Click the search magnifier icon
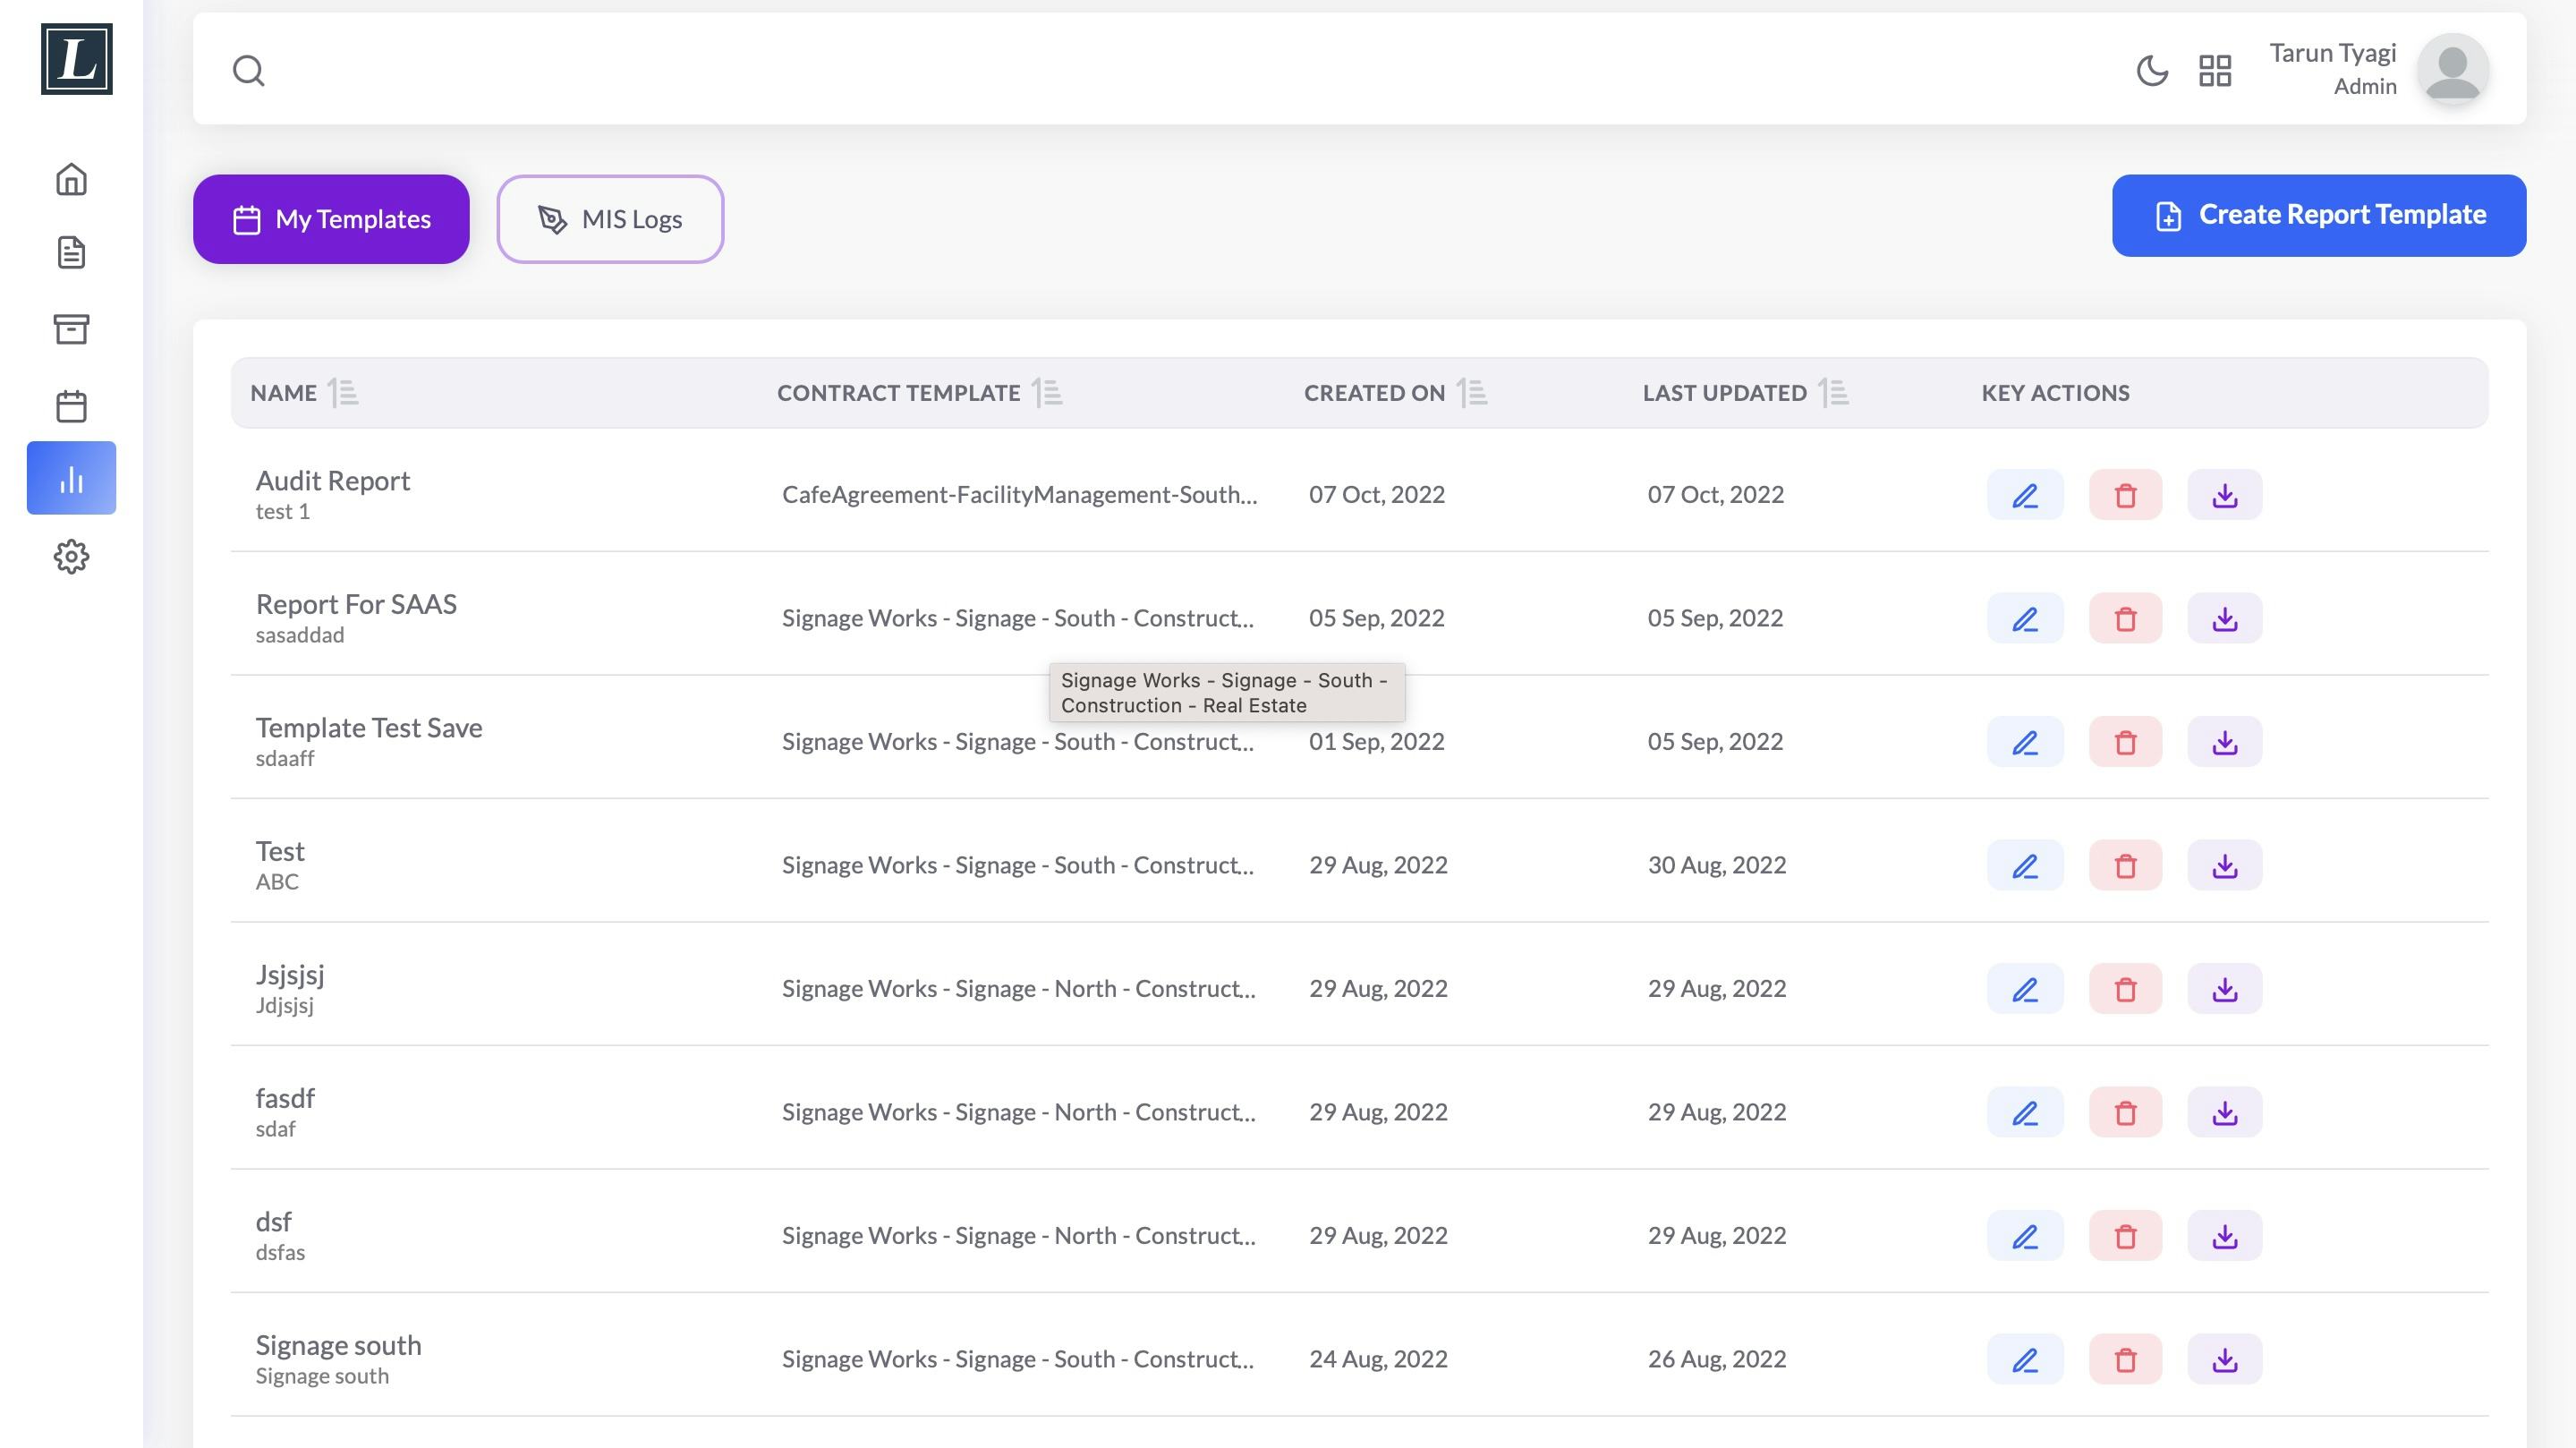 pyautogui.click(x=249, y=71)
